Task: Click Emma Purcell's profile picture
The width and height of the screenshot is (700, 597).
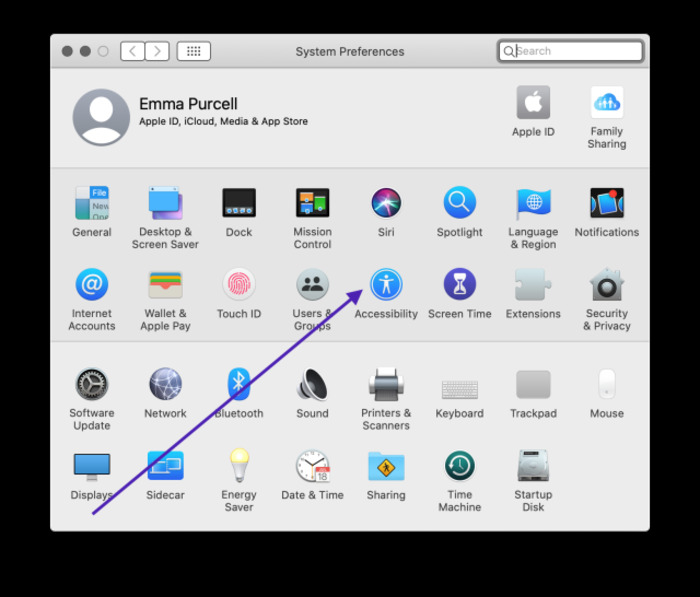Action: click(101, 117)
